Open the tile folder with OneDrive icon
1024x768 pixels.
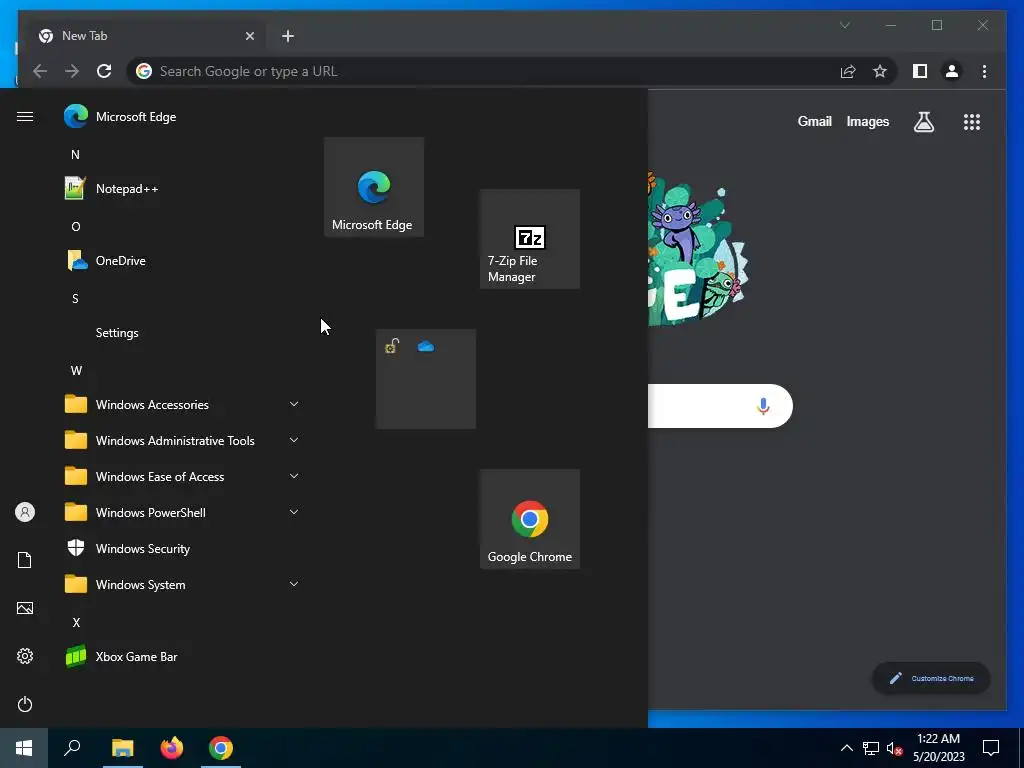[426, 379]
